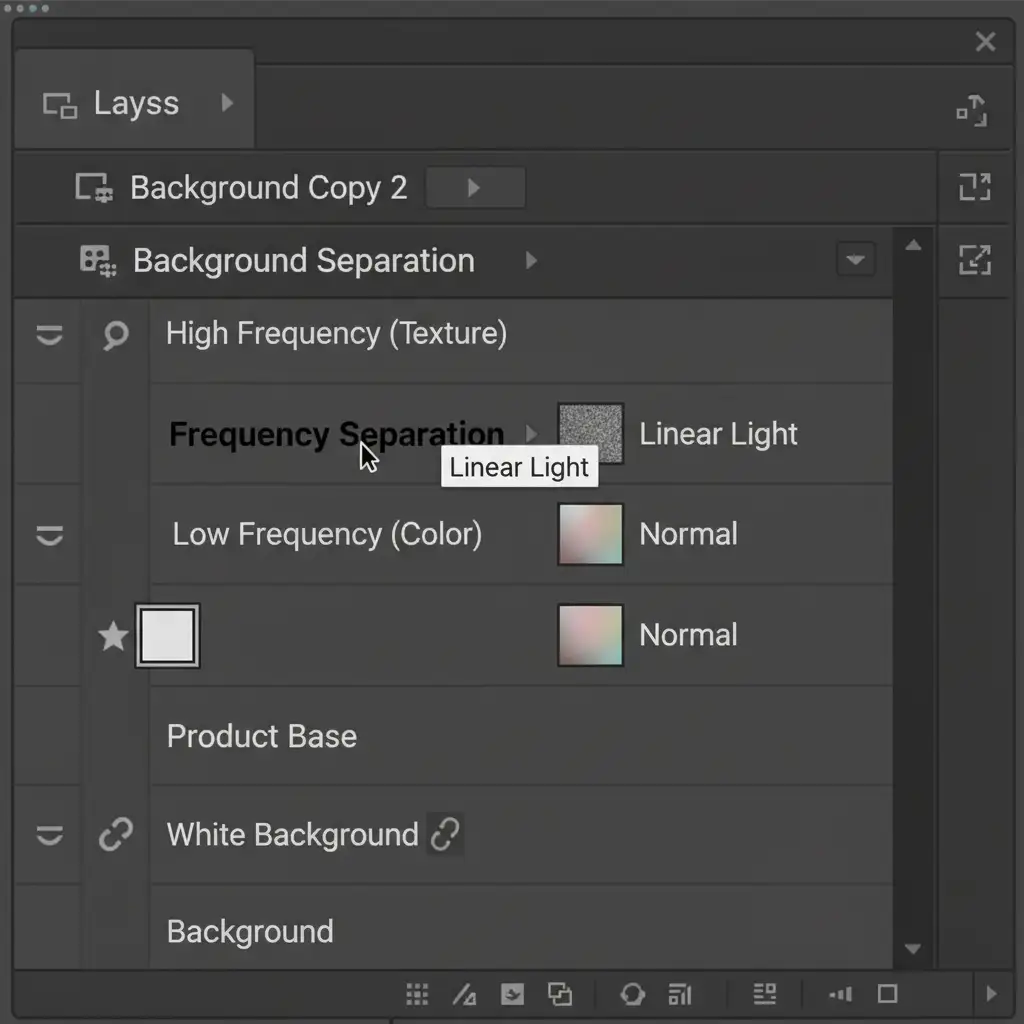The image size is (1024, 1024).
Task: Toggle visibility of High Frequency (Texture) layer
Action: pos(49,335)
